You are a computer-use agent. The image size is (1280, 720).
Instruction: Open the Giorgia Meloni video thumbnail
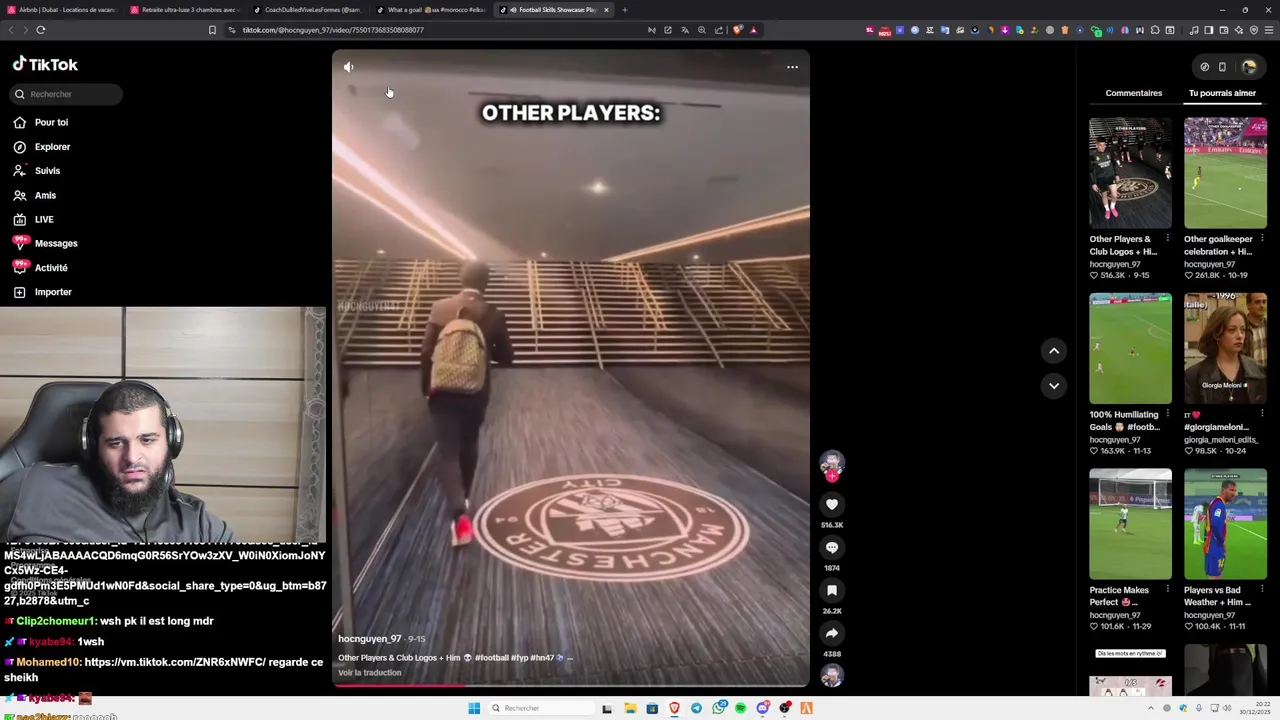tap(1225, 348)
